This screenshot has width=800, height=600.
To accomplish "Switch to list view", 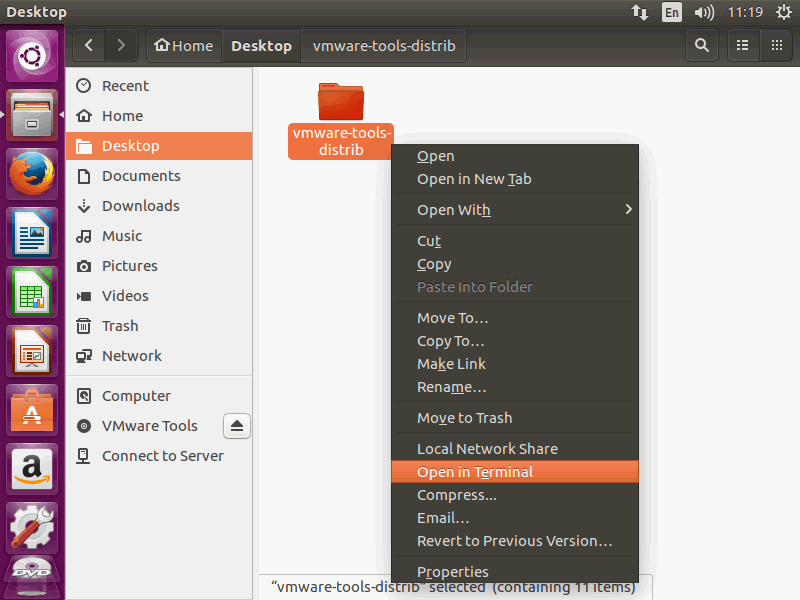I will coord(743,45).
